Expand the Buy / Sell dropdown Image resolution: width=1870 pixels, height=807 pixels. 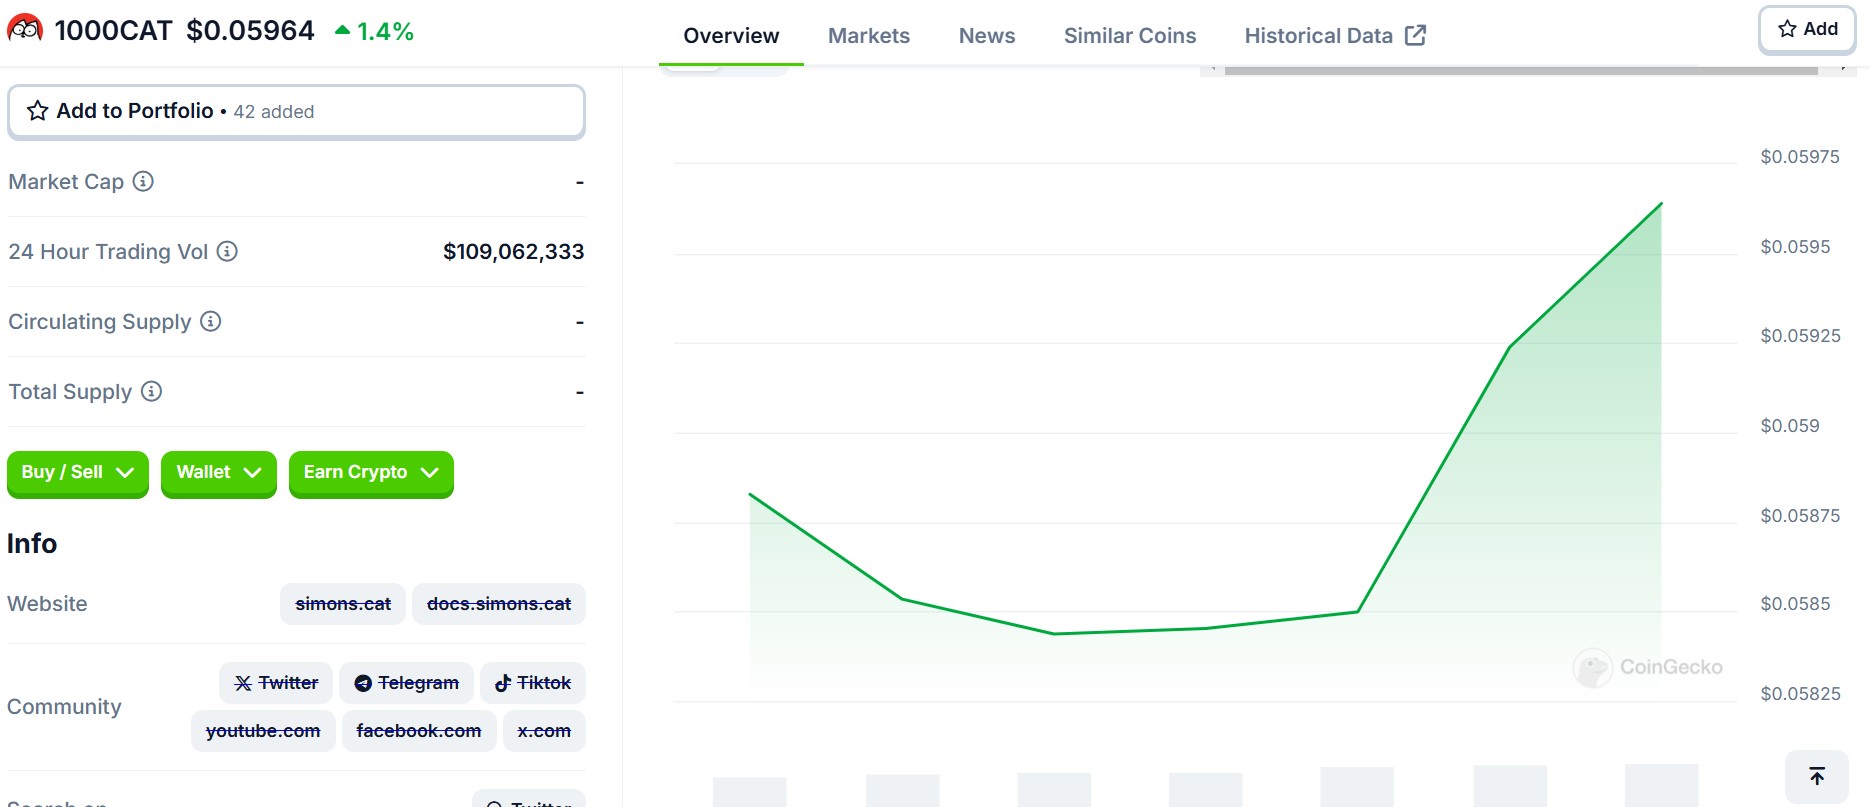point(78,473)
